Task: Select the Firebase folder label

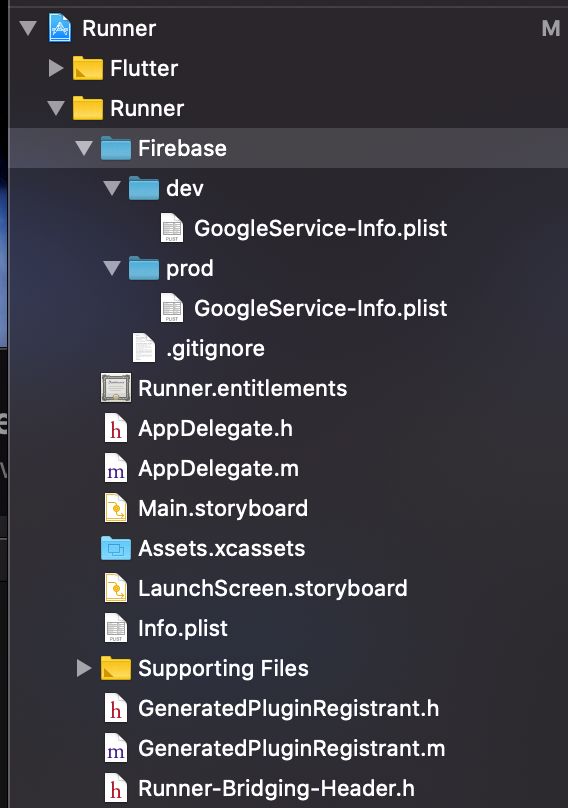Action: pyautogui.click(x=182, y=148)
